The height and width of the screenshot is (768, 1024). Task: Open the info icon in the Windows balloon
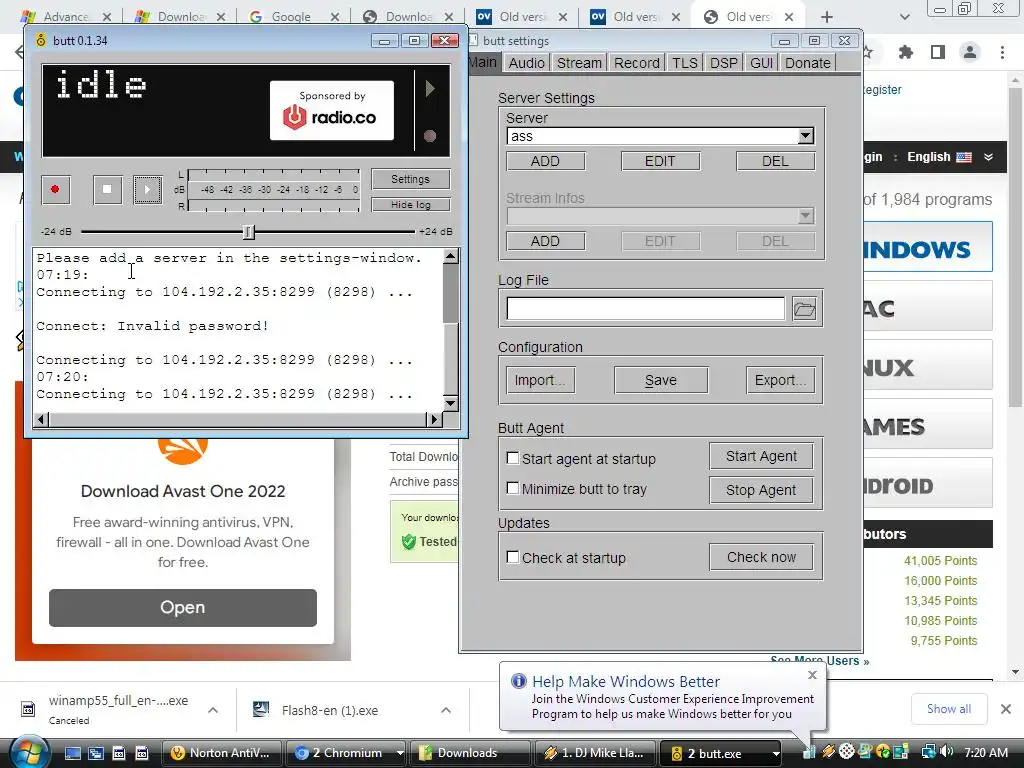coord(519,681)
